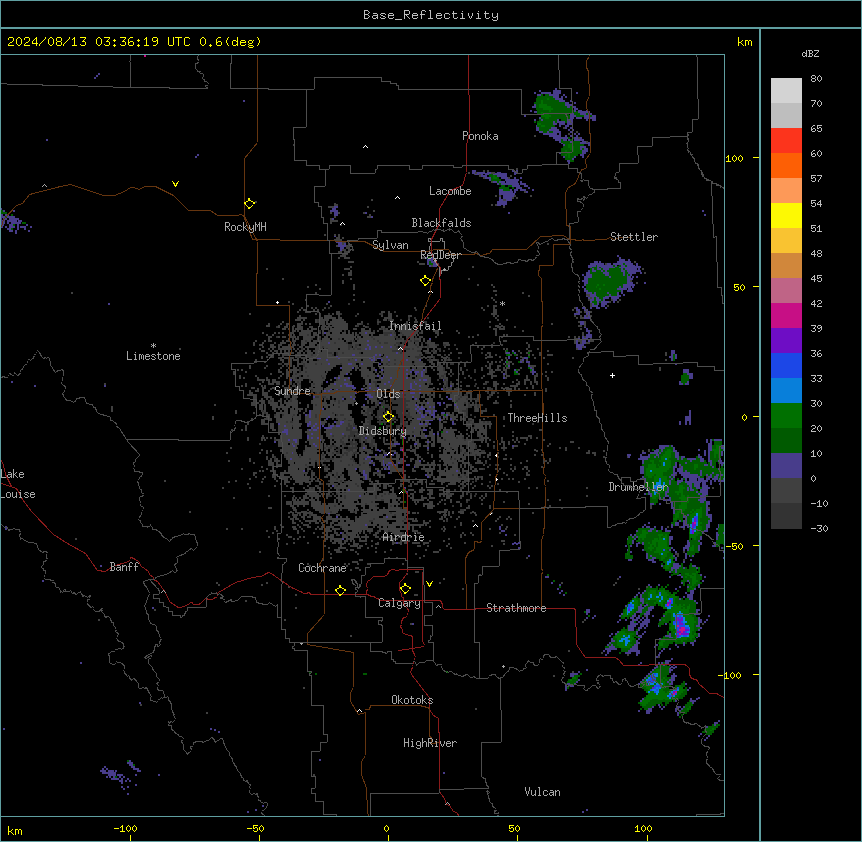This screenshot has height=842, width=862.
Task: Click the blue 33-36 dBZ legend swatch
Action: (786, 365)
